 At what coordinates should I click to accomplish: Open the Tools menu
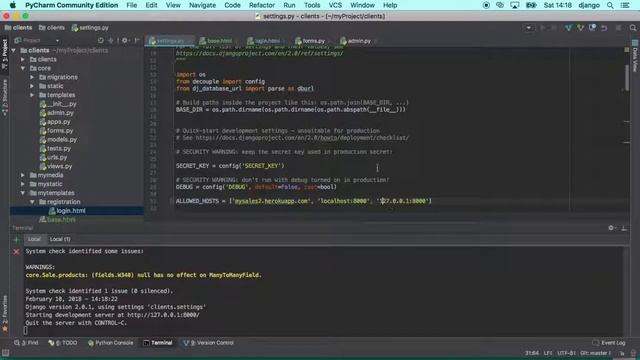[x=312, y=5]
